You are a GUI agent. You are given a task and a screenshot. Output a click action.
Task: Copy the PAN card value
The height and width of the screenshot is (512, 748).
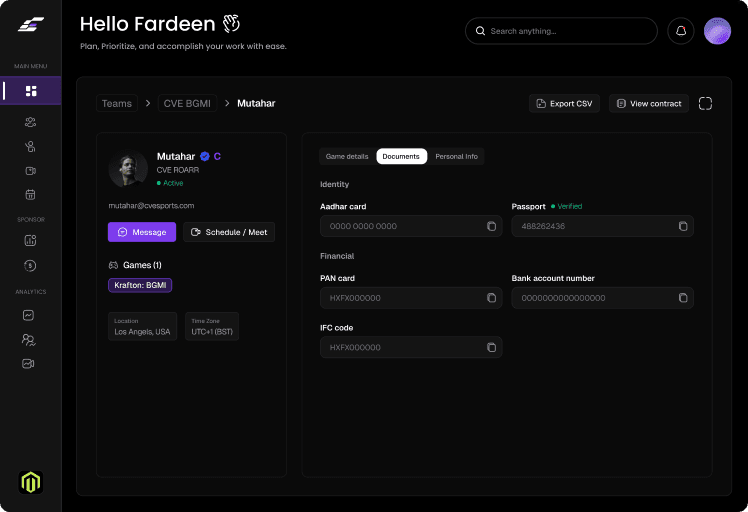coord(491,298)
